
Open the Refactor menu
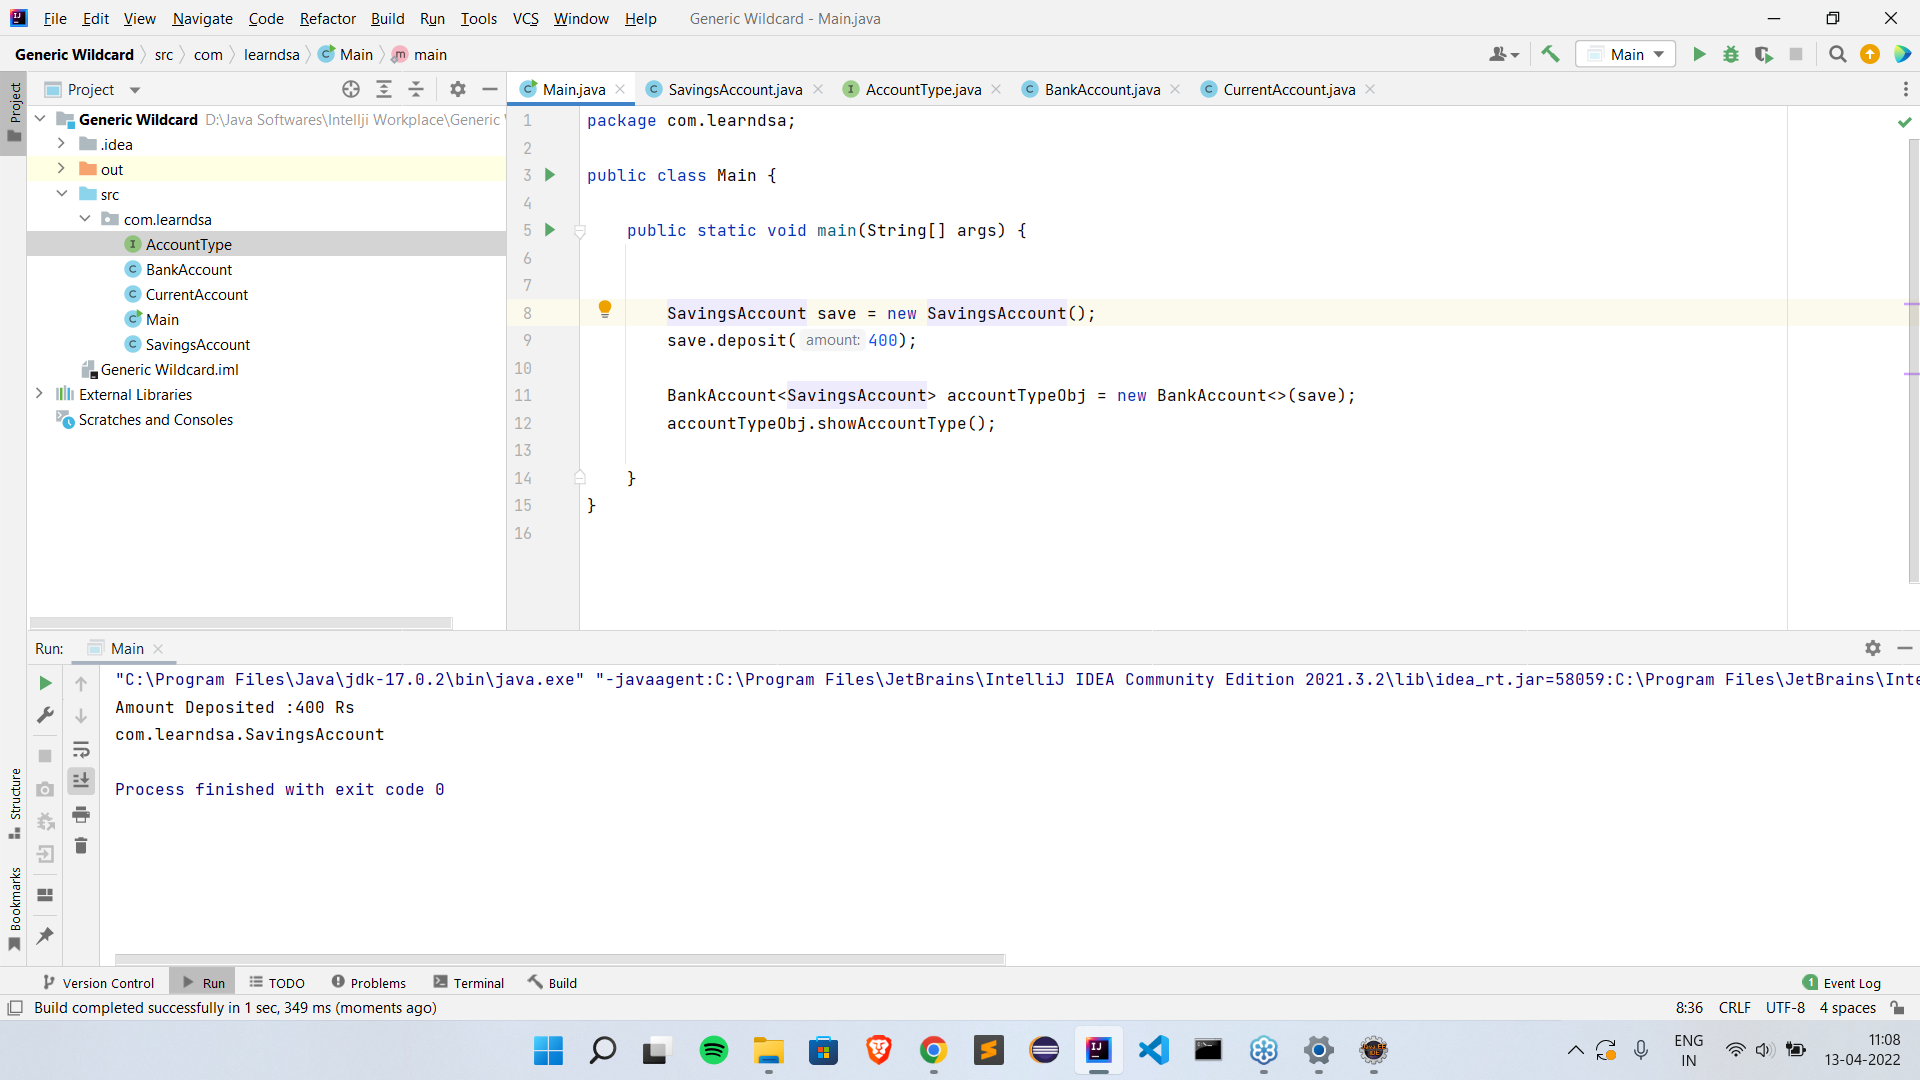pos(327,18)
